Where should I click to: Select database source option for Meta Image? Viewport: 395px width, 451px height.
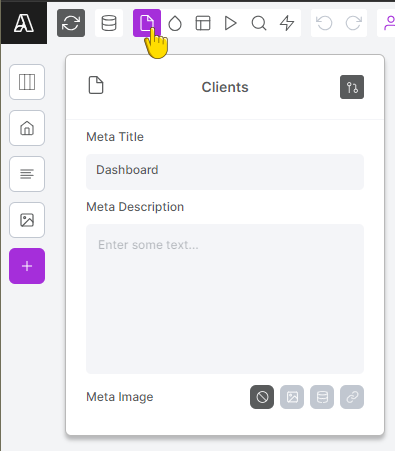coord(322,397)
